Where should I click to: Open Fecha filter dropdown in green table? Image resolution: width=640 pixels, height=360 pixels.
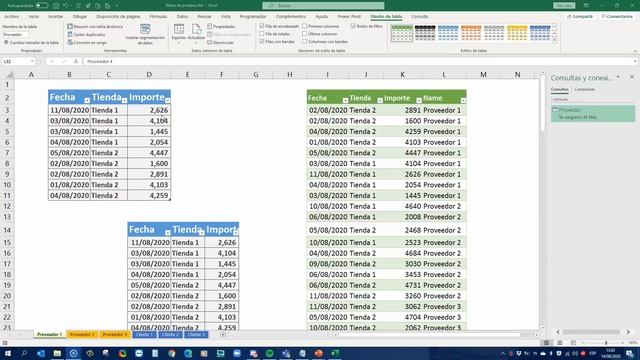(x=345, y=100)
